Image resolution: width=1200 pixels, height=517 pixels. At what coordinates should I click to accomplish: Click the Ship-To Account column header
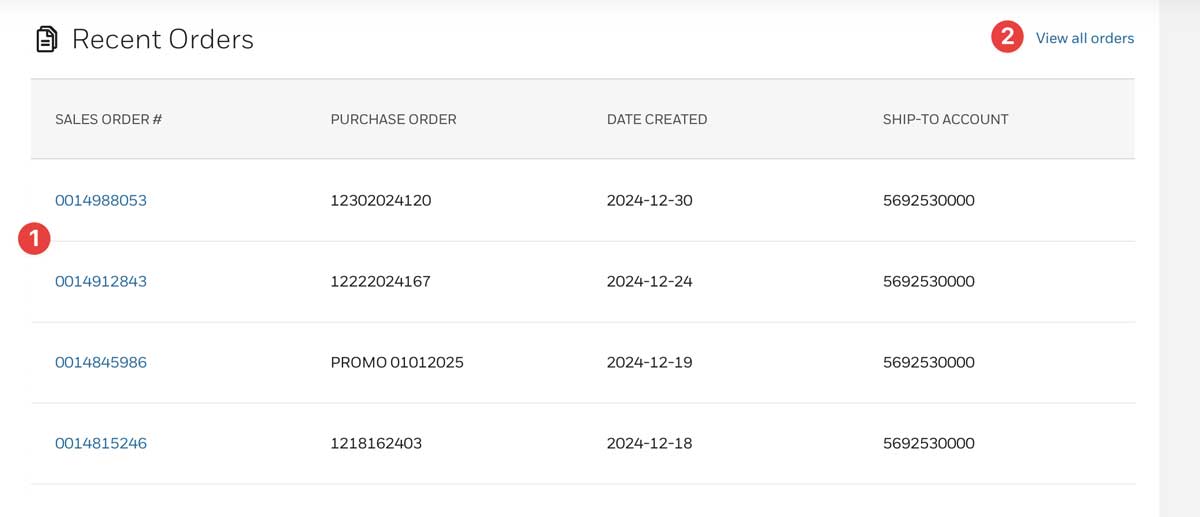pos(945,119)
